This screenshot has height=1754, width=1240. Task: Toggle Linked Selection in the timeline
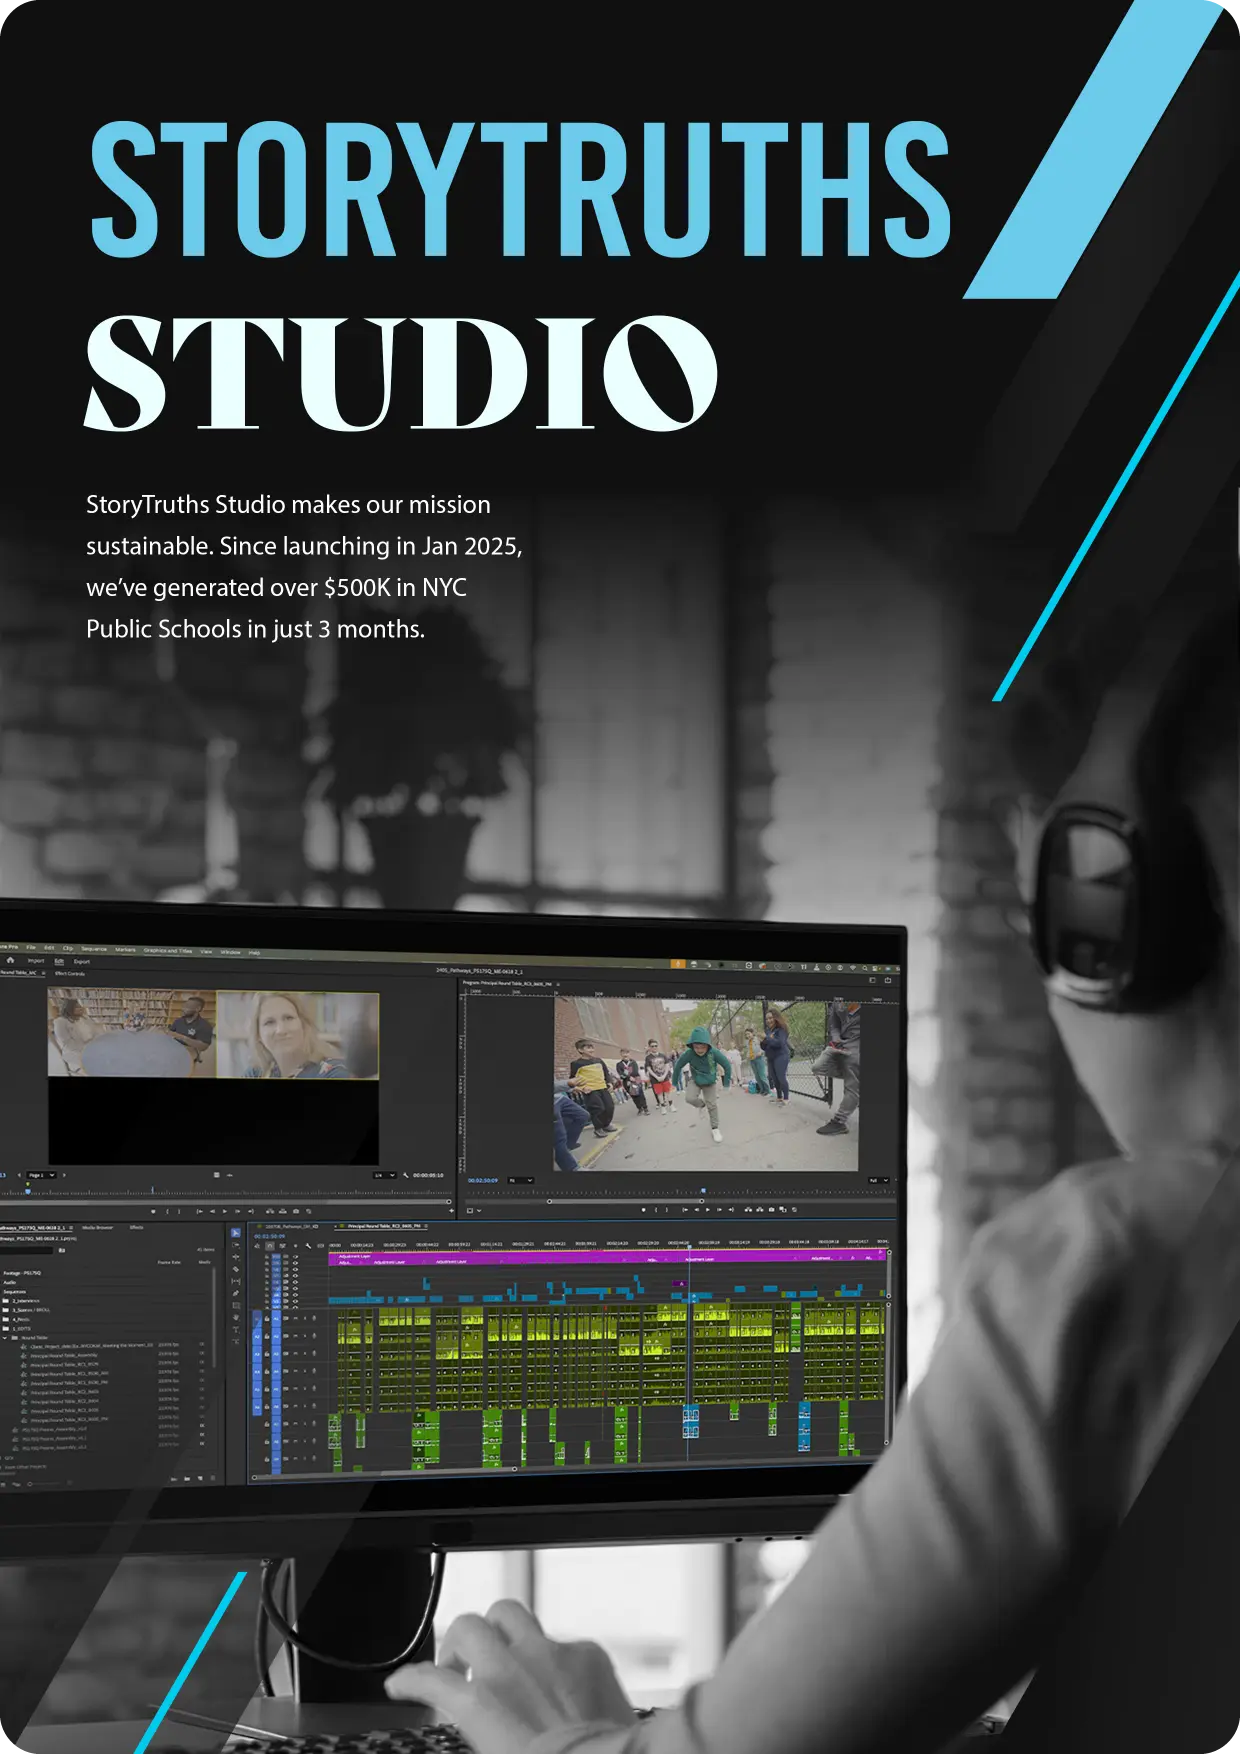point(282,1246)
